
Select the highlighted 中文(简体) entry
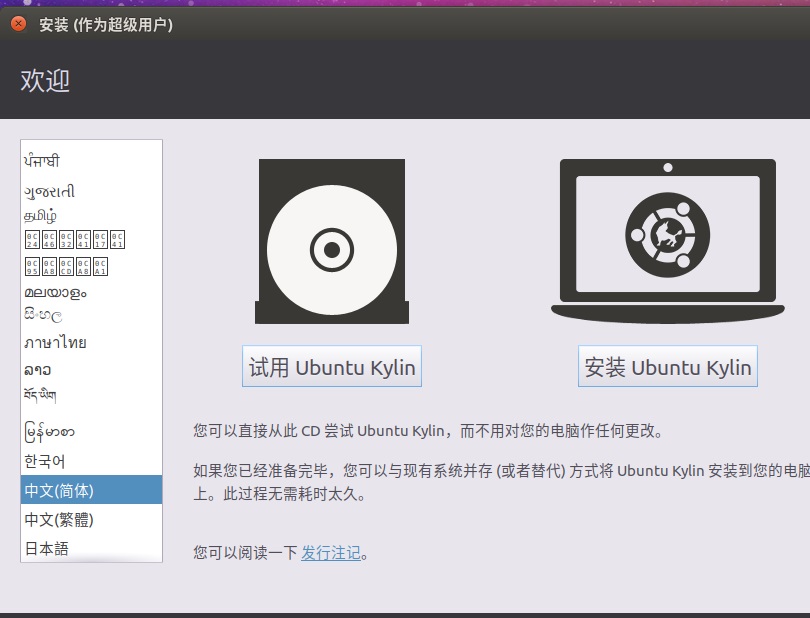(x=59, y=490)
